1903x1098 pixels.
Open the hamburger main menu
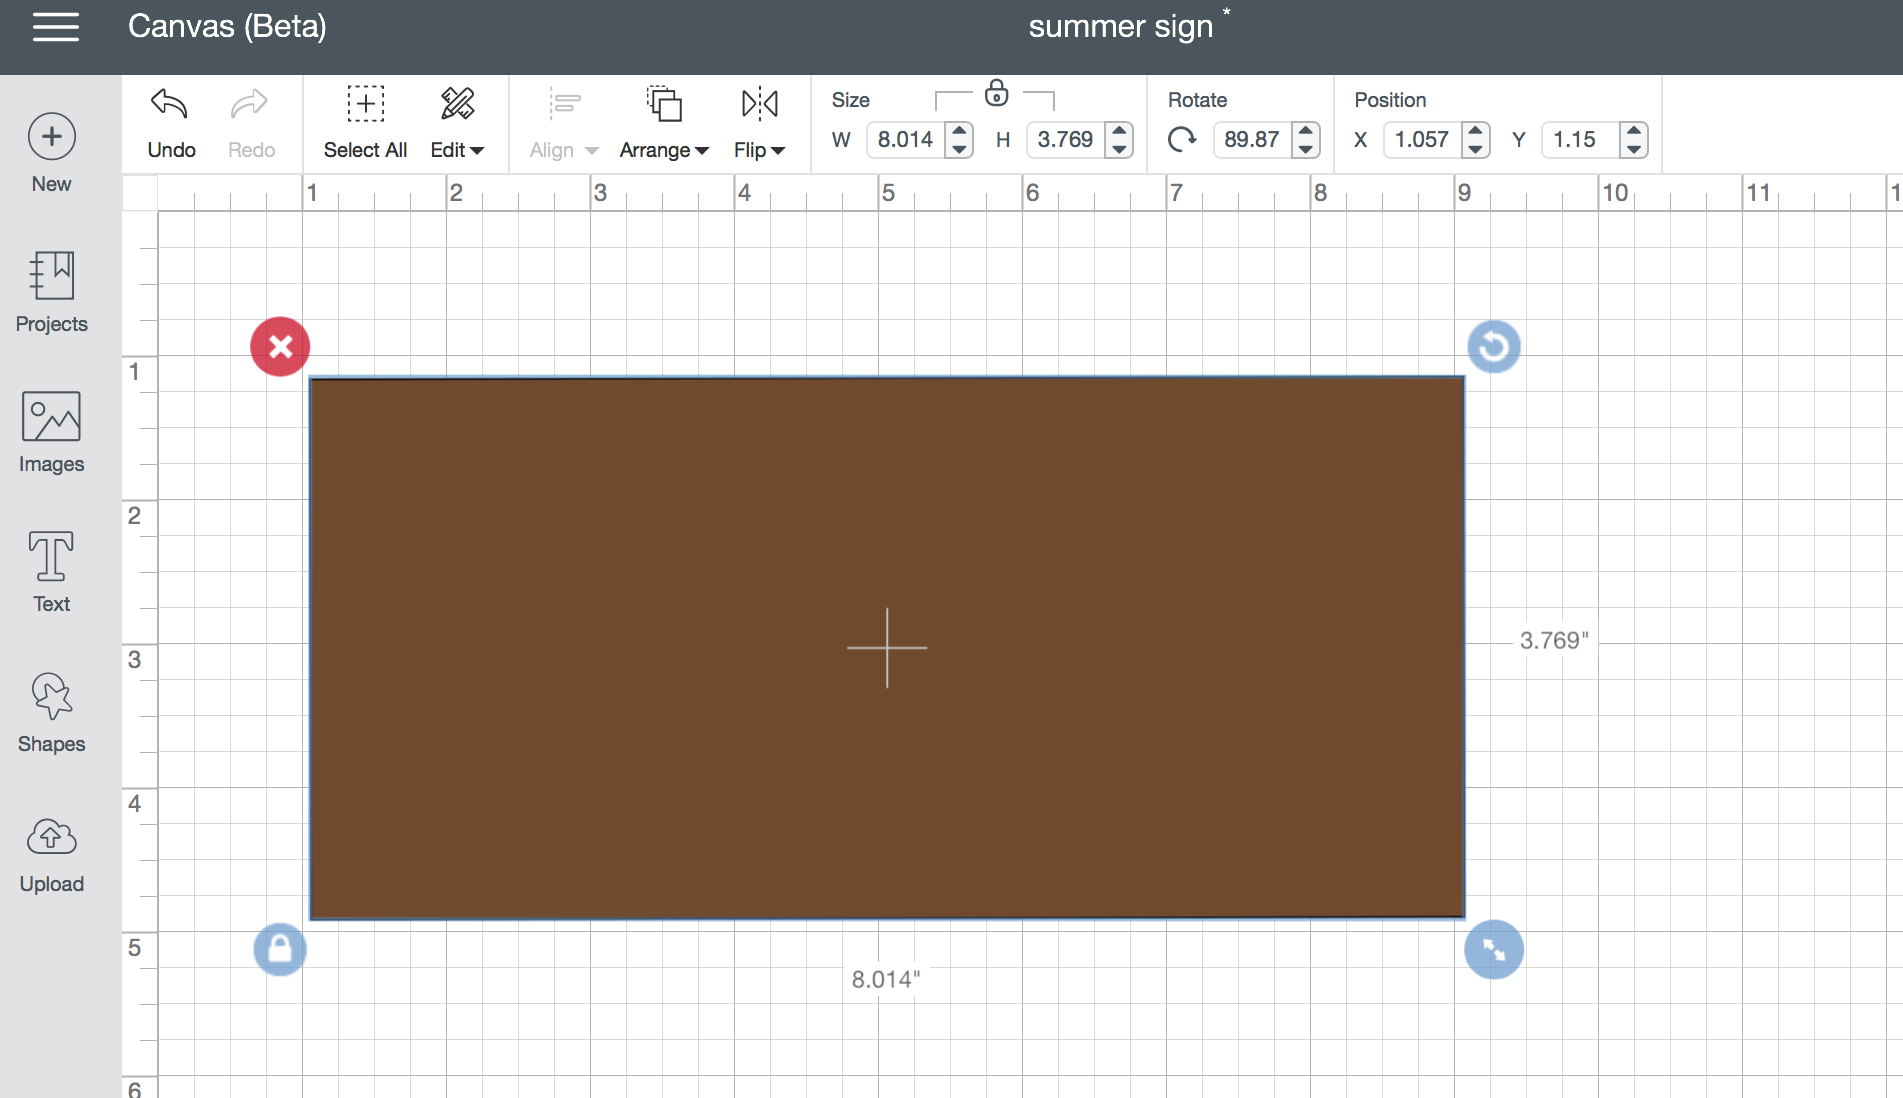pyautogui.click(x=55, y=27)
